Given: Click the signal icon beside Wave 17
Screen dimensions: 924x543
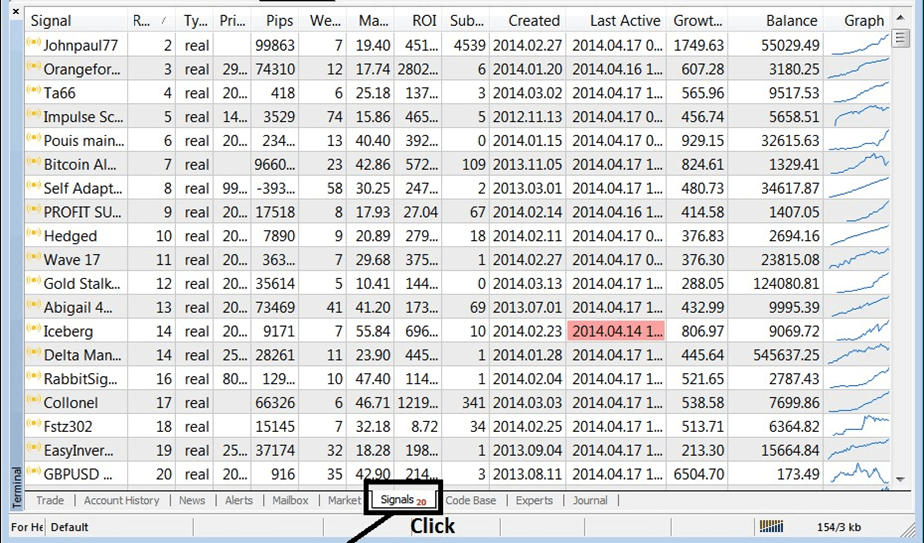Looking at the screenshot, I should (33, 258).
